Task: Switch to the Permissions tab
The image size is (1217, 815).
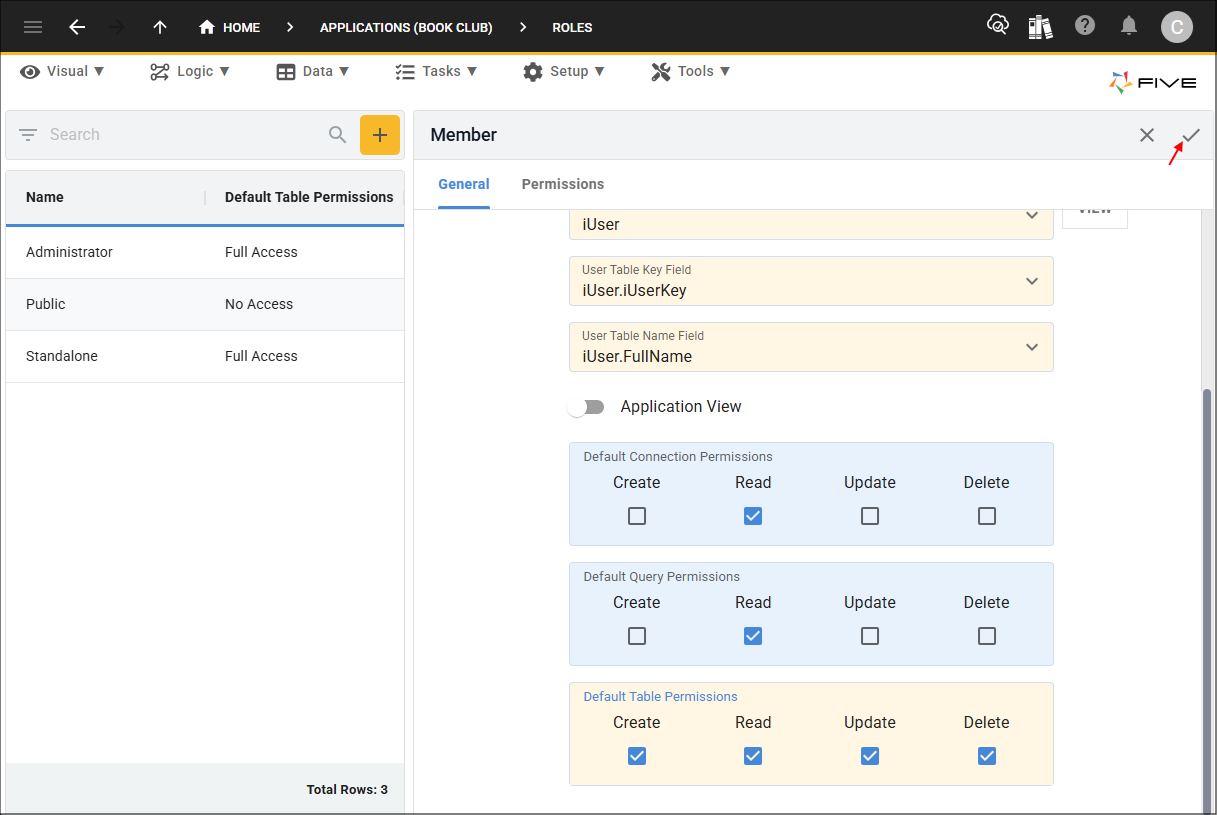Action: pos(563,184)
